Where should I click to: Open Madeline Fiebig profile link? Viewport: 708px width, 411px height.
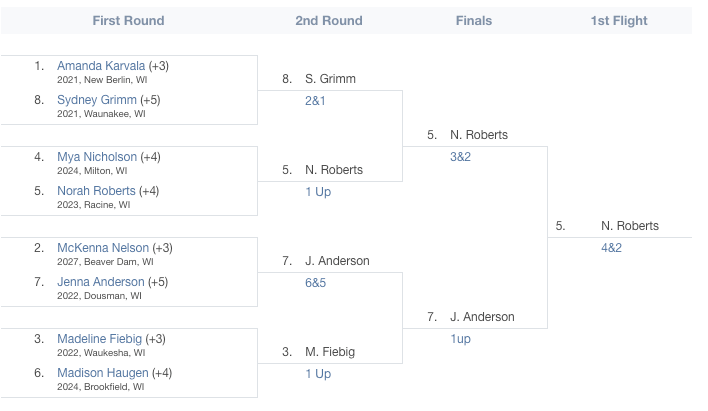[99, 339]
